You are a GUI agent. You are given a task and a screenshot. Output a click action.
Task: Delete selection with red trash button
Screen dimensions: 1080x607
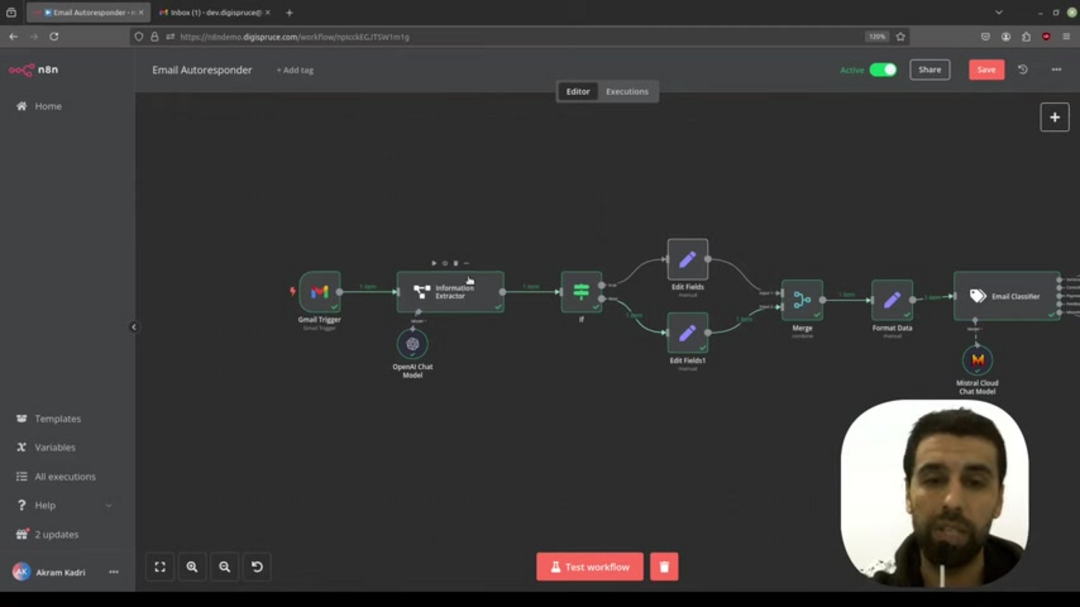pos(664,567)
